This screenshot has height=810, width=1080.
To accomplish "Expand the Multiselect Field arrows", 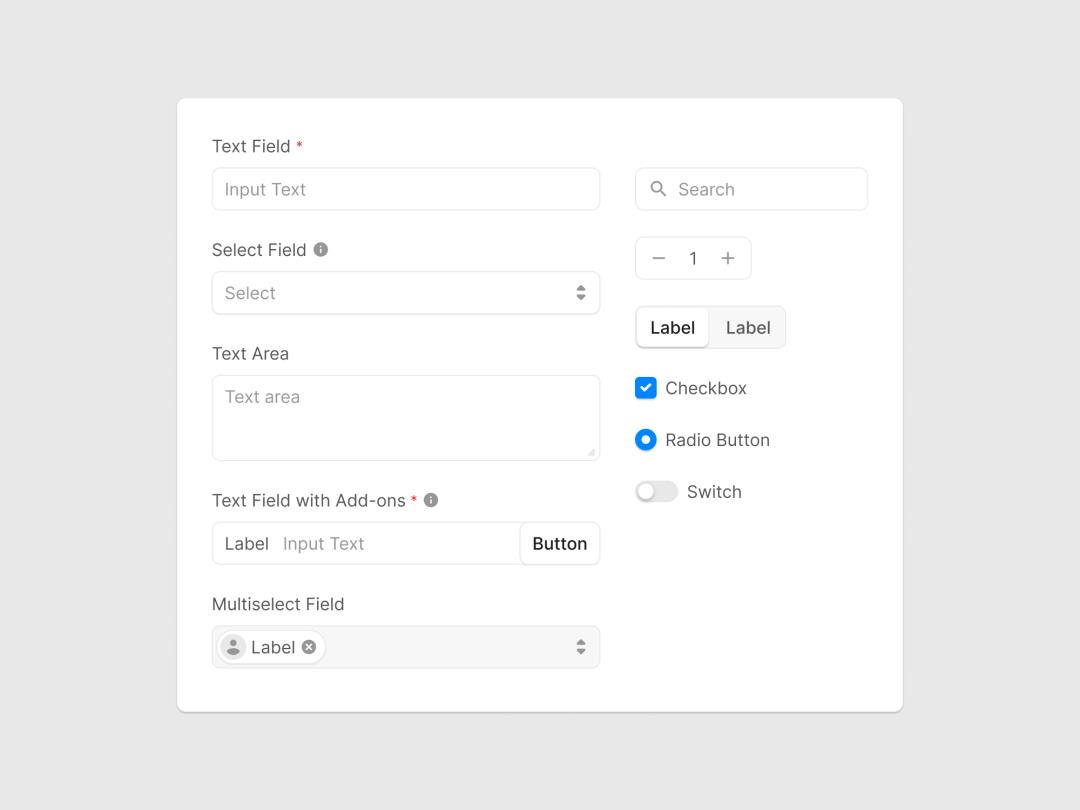I will (581, 647).
